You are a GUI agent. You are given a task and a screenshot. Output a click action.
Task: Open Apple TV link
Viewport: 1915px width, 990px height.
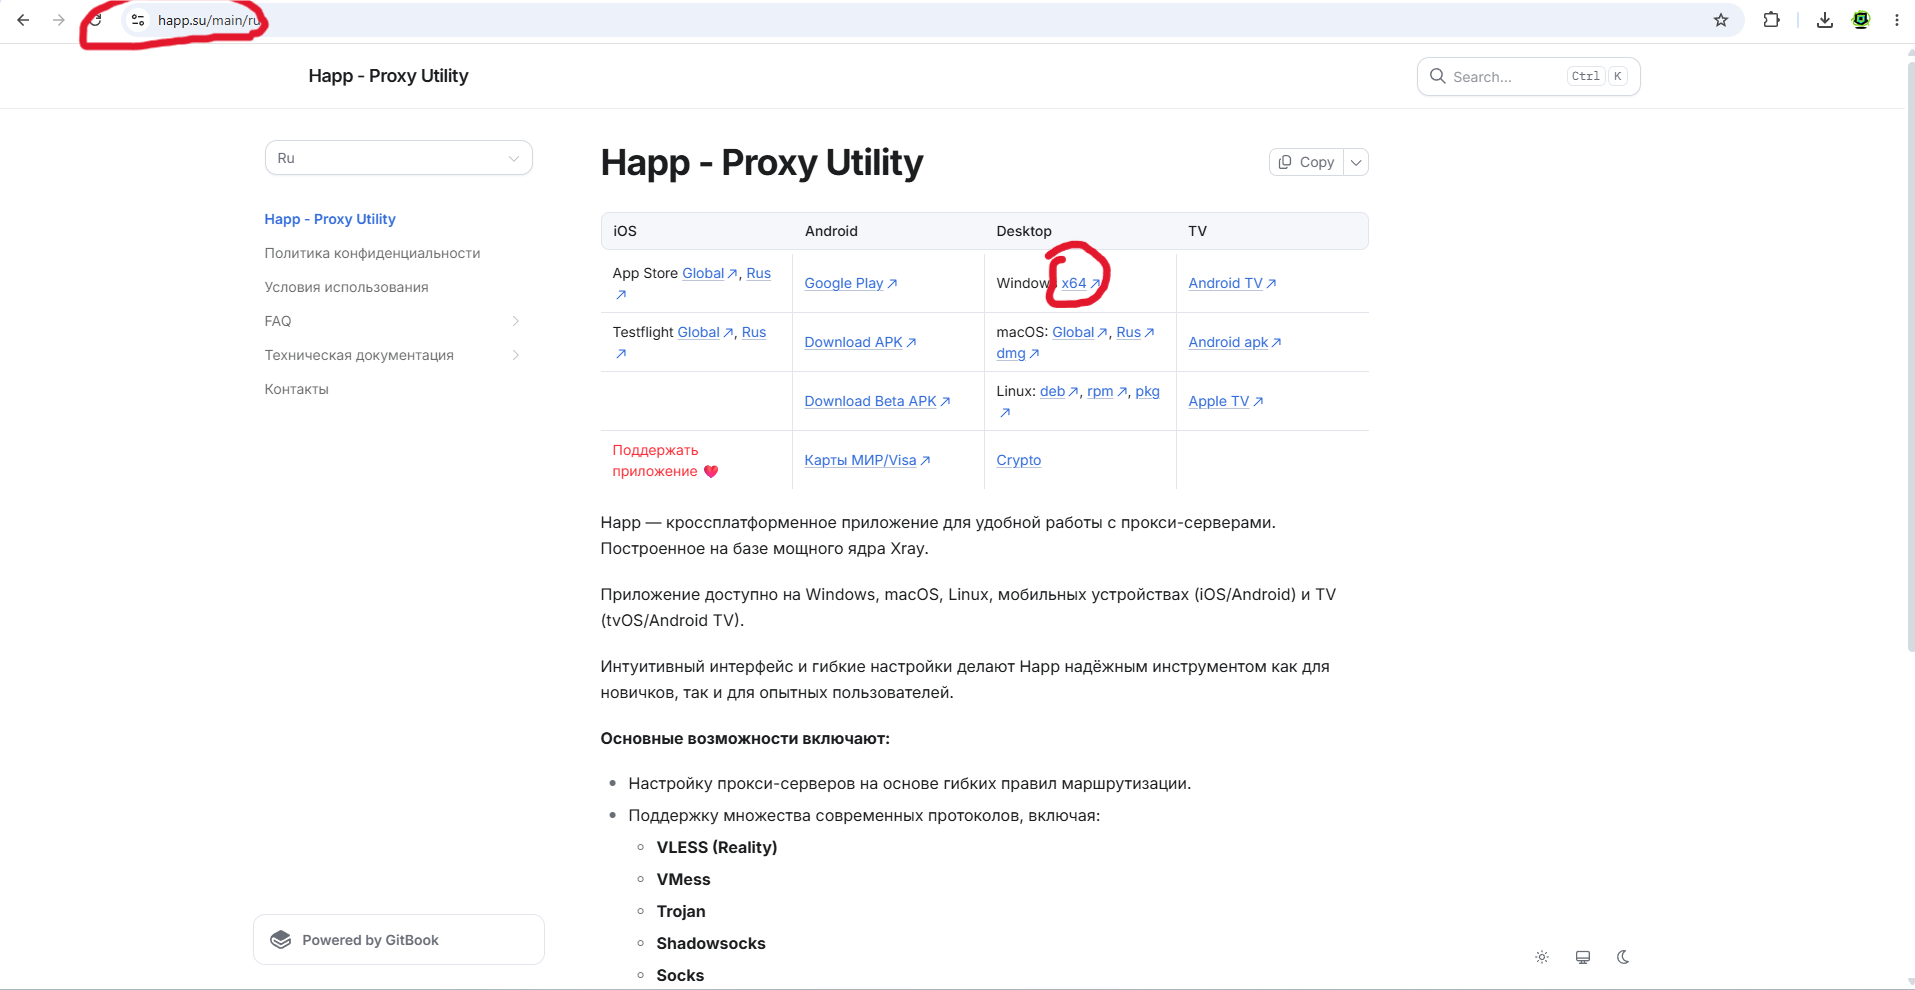[1226, 401]
